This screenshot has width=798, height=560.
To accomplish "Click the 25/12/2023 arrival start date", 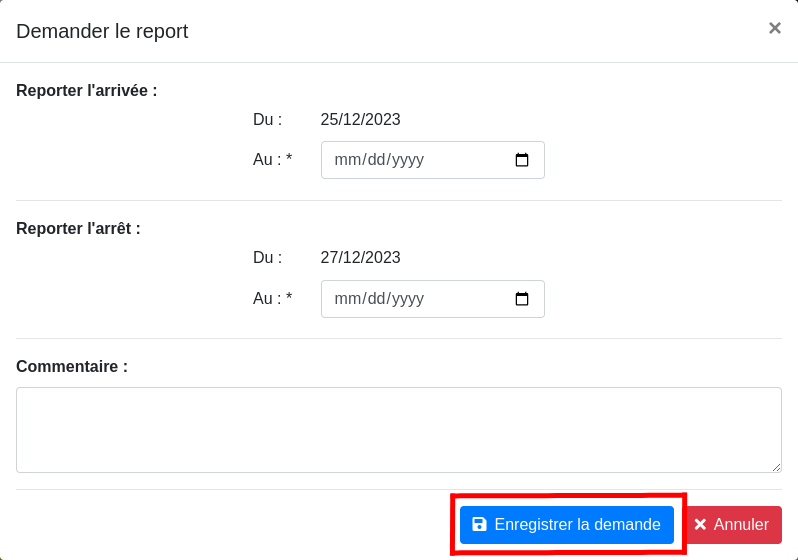I will (360, 120).
